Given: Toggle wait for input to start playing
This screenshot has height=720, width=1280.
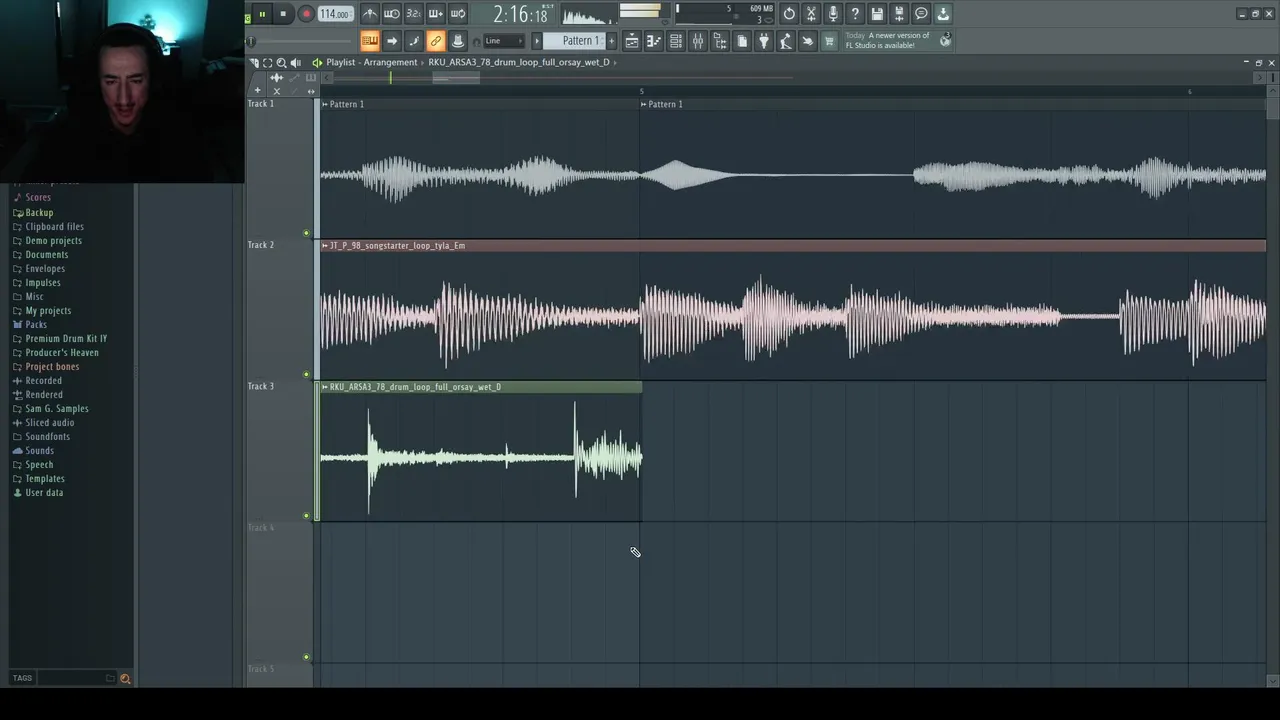Looking at the screenshot, I should (392, 14).
